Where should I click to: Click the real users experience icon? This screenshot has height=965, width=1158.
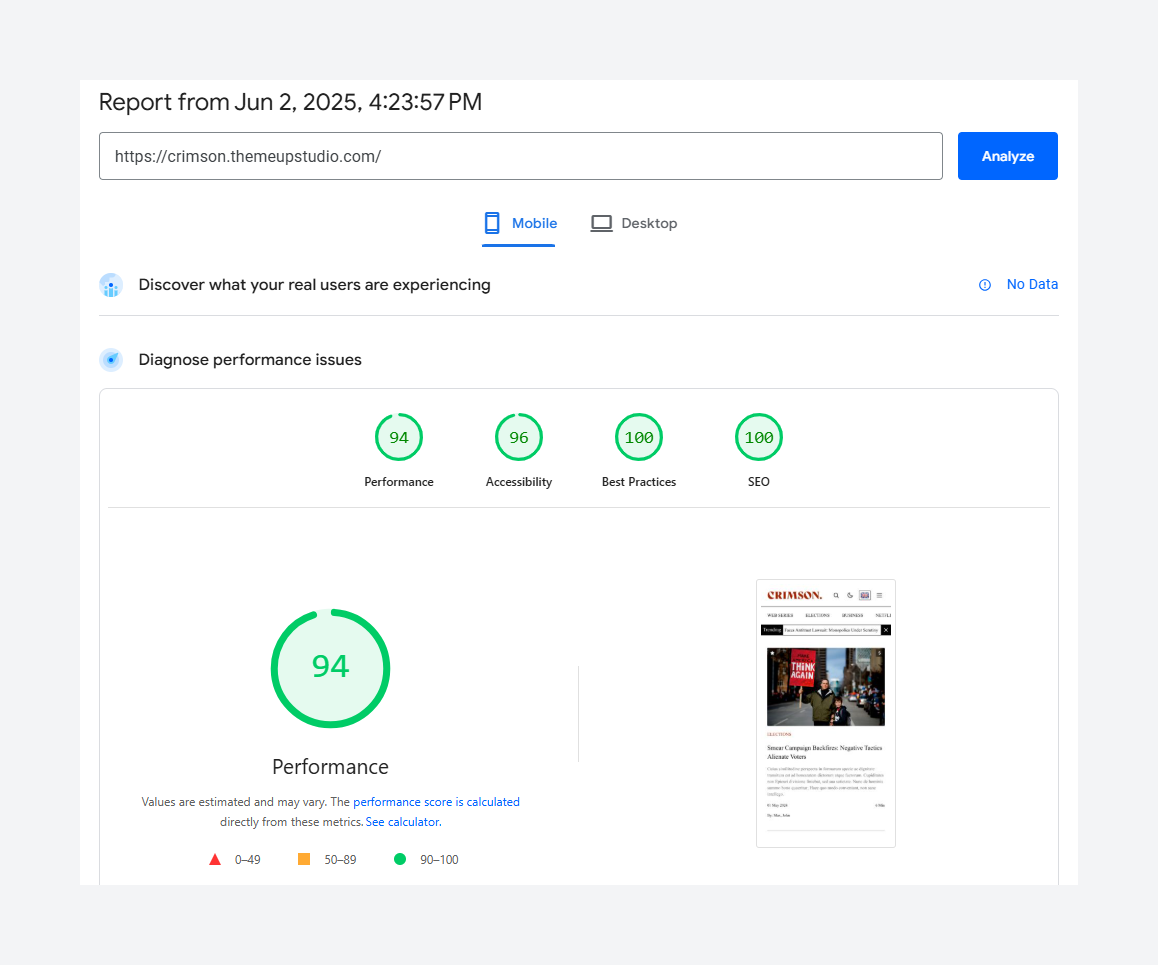pyautogui.click(x=111, y=285)
